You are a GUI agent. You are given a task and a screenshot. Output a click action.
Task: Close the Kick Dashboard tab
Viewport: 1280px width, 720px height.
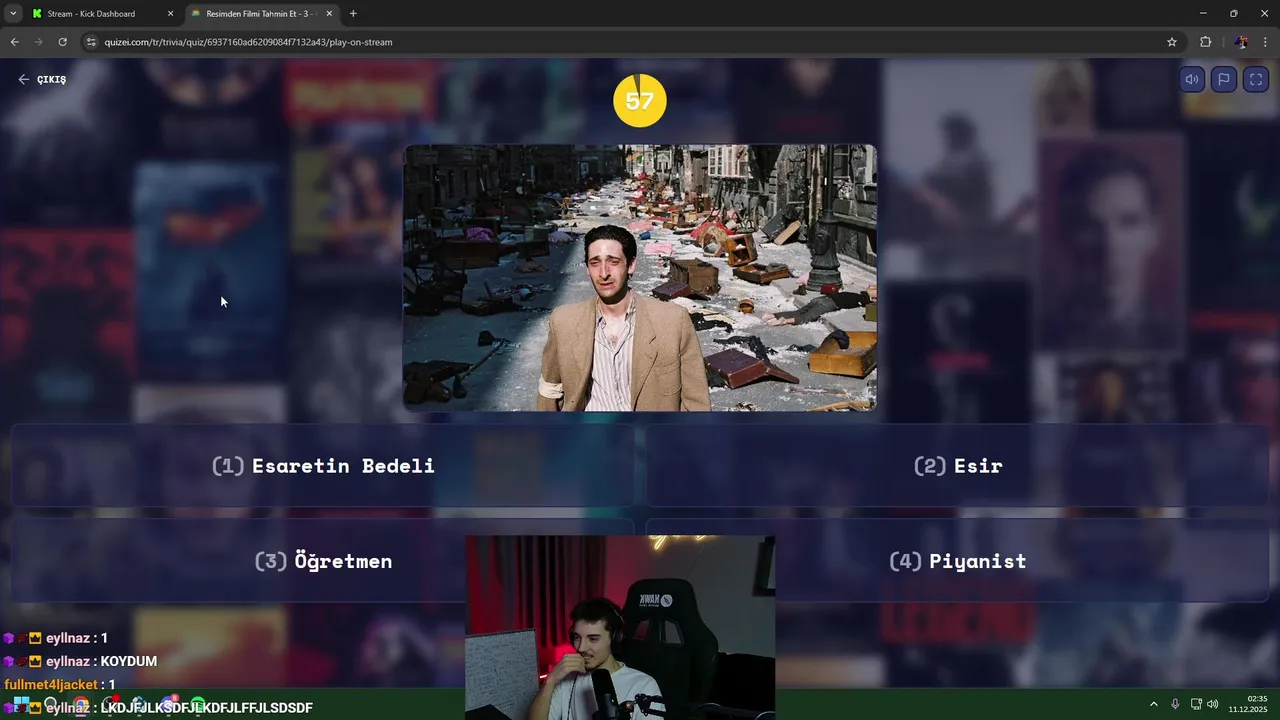point(170,14)
